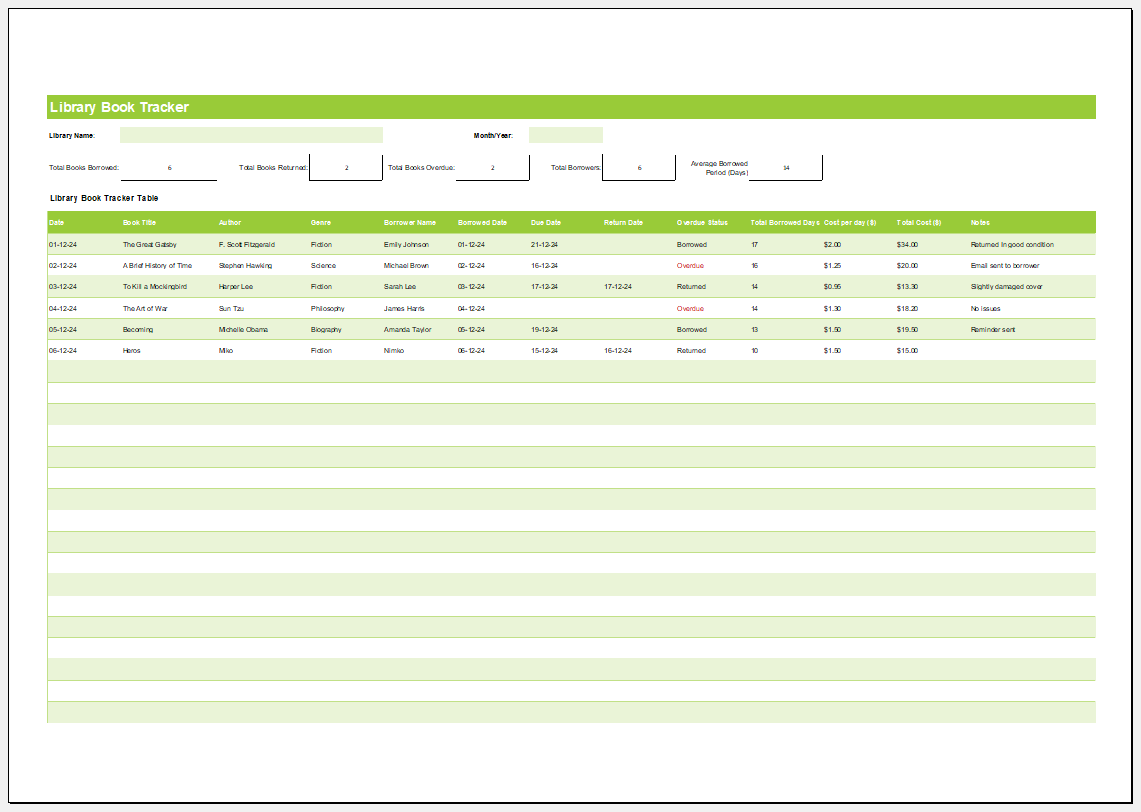Image resolution: width=1141 pixels, height=812 pixels.
Task: Select the Average Borrowed Period value box
Action: tap(786, 168)
